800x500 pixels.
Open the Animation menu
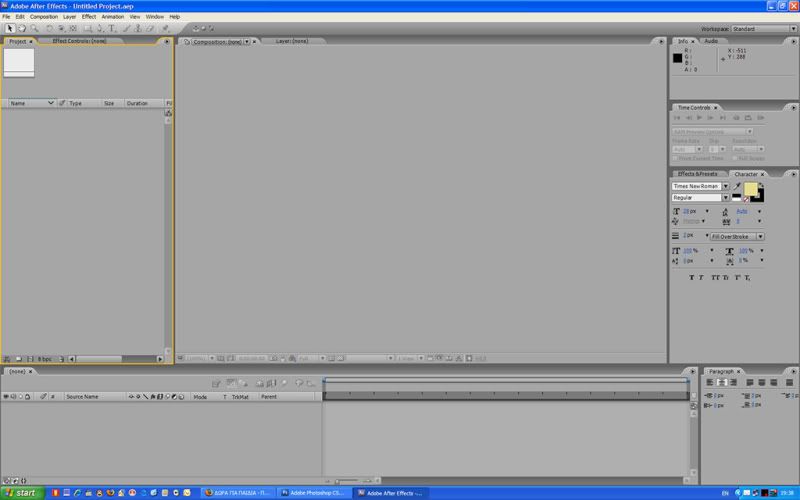tap(113, 17)
